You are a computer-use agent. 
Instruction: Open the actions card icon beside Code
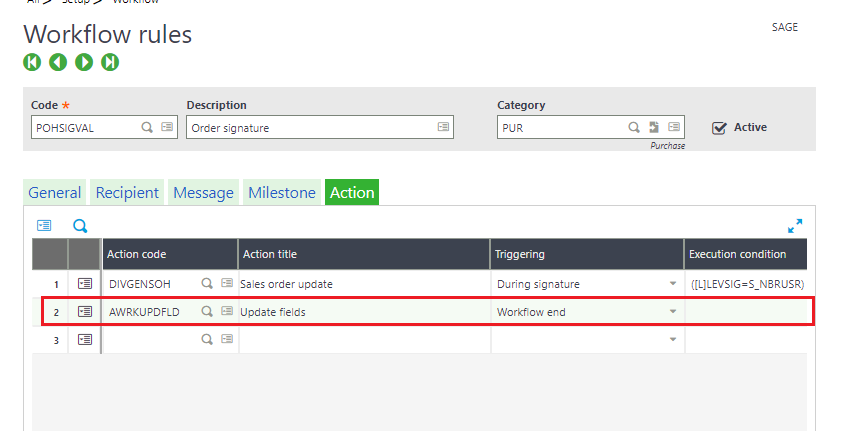[167, 127]
